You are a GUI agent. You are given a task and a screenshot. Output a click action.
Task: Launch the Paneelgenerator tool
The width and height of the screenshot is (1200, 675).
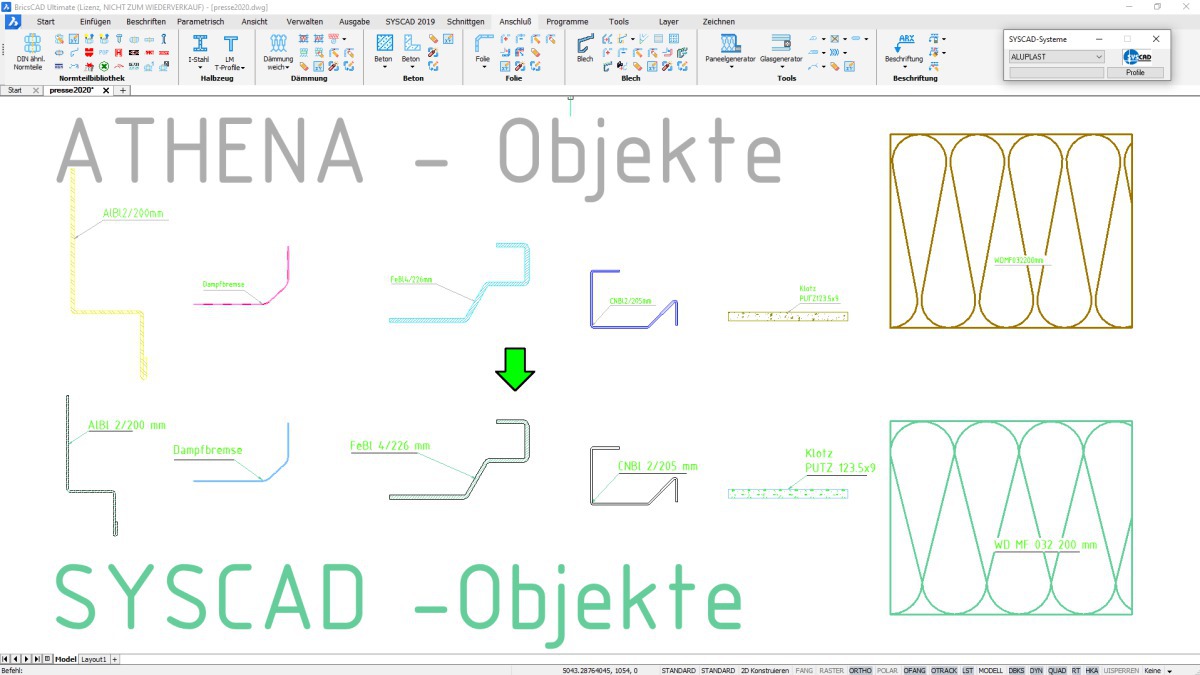[730, 49]
